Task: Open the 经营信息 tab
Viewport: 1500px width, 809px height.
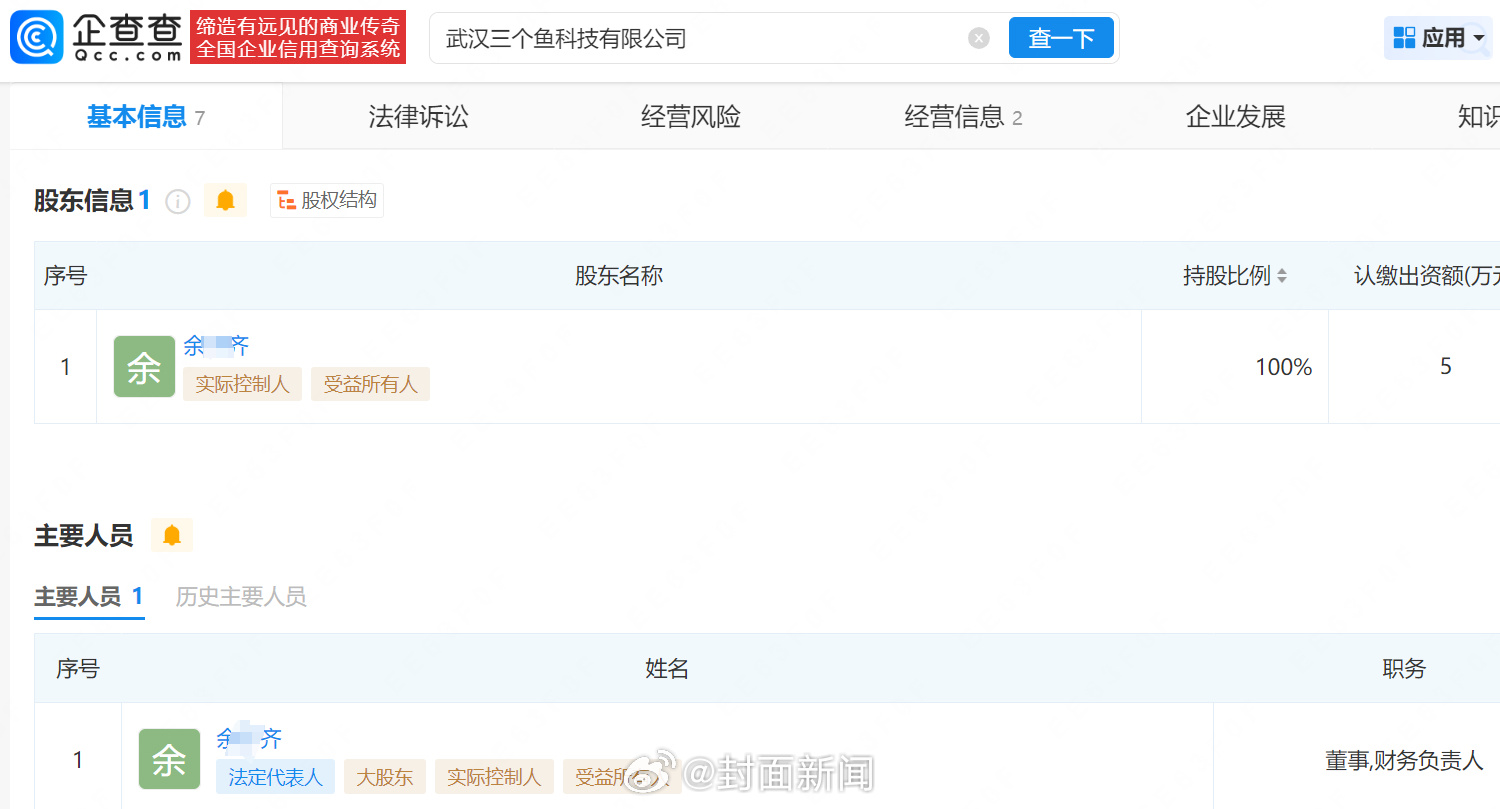Action: coord(963,117)
